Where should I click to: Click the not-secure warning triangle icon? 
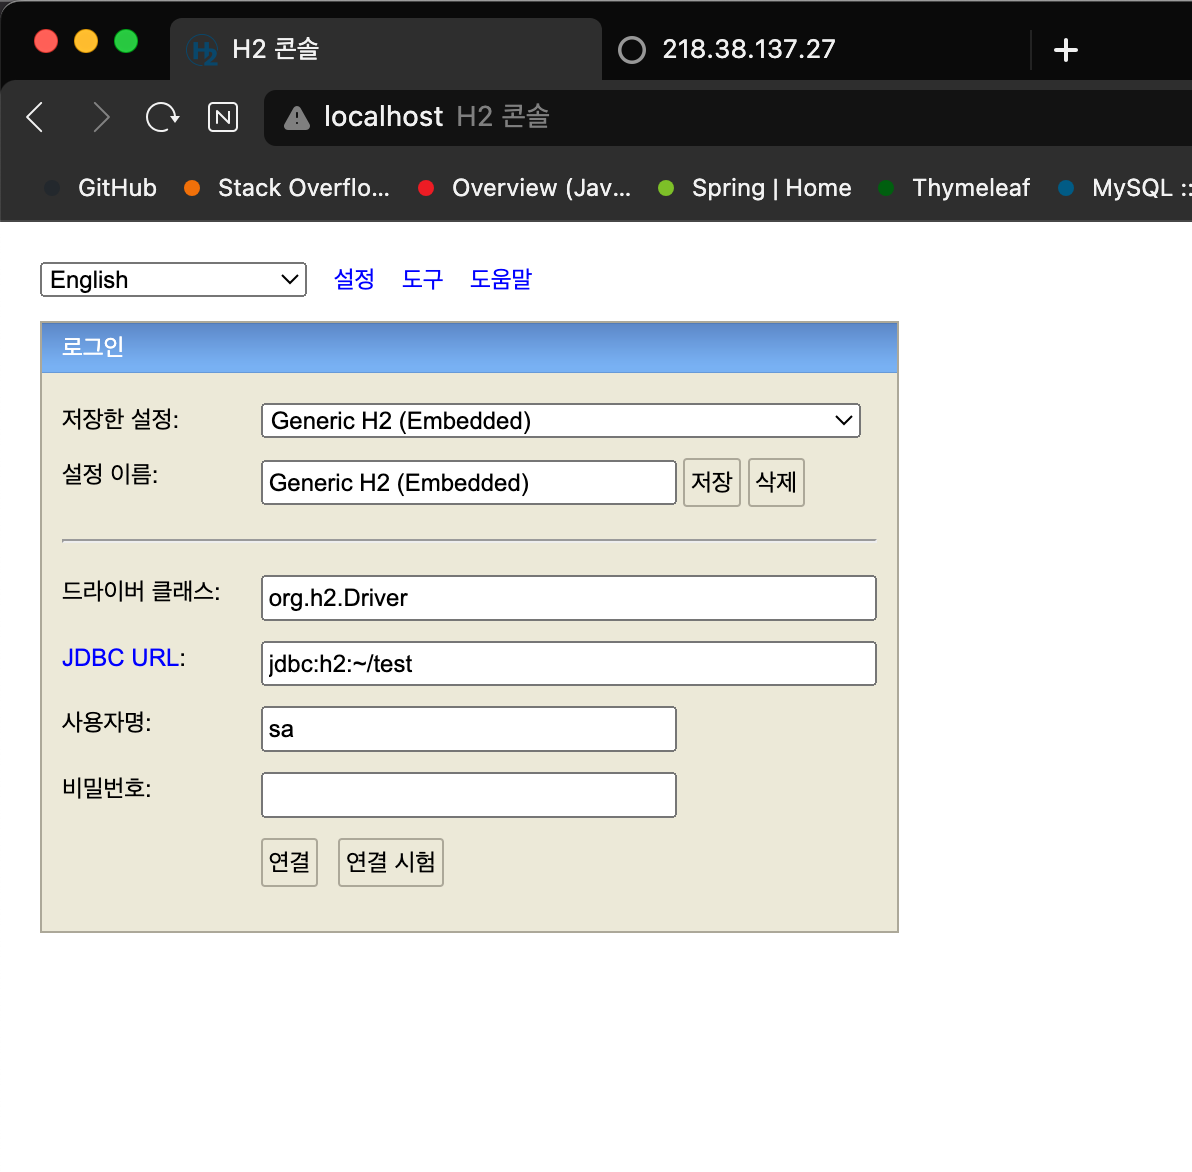pyautogui.click(x=296, y=118)
